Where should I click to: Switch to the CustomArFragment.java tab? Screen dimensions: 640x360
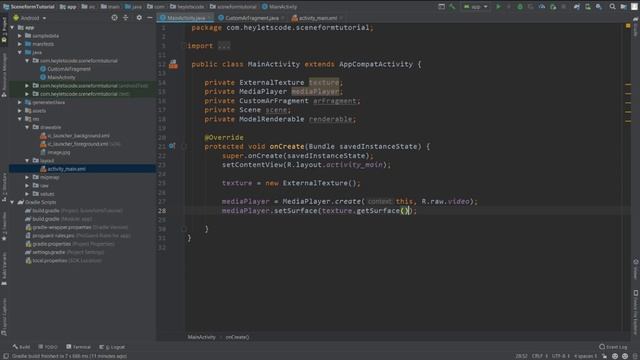(251, 18)
